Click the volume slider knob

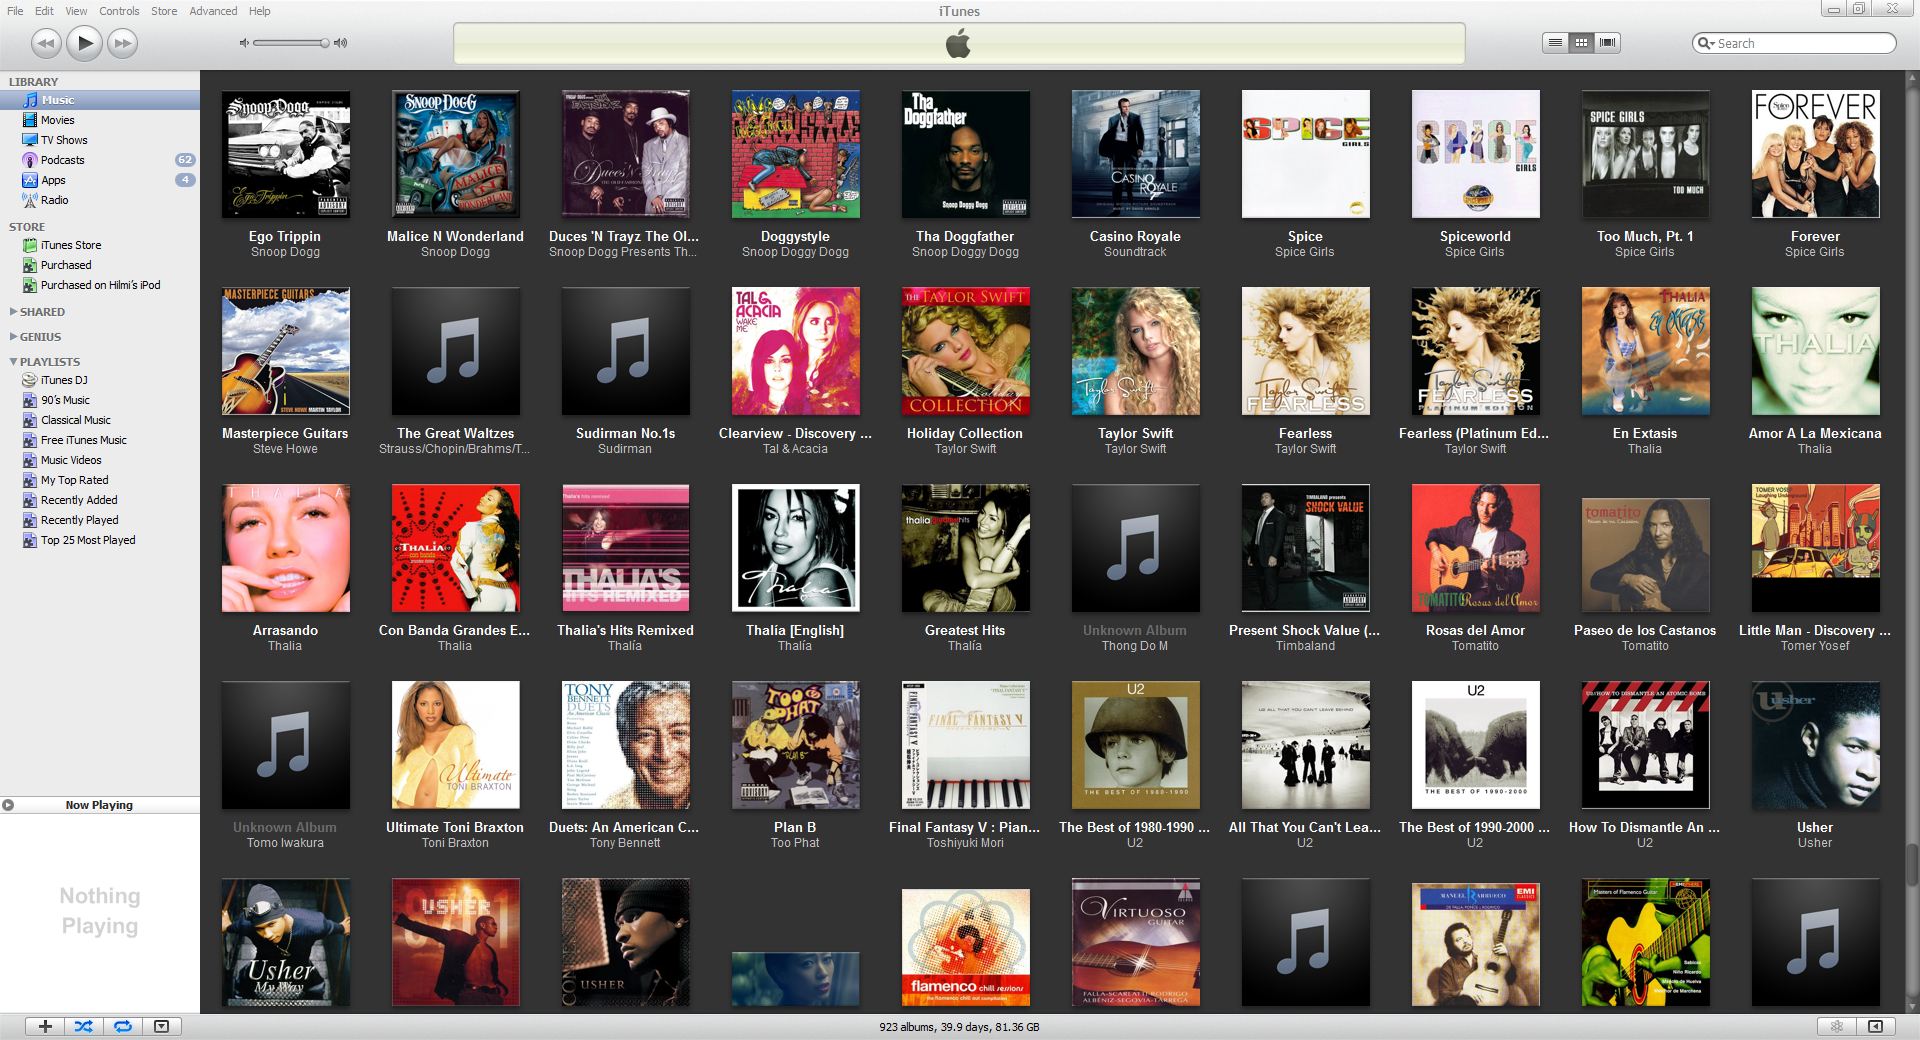pyautogui.click(x=325, y=43)
